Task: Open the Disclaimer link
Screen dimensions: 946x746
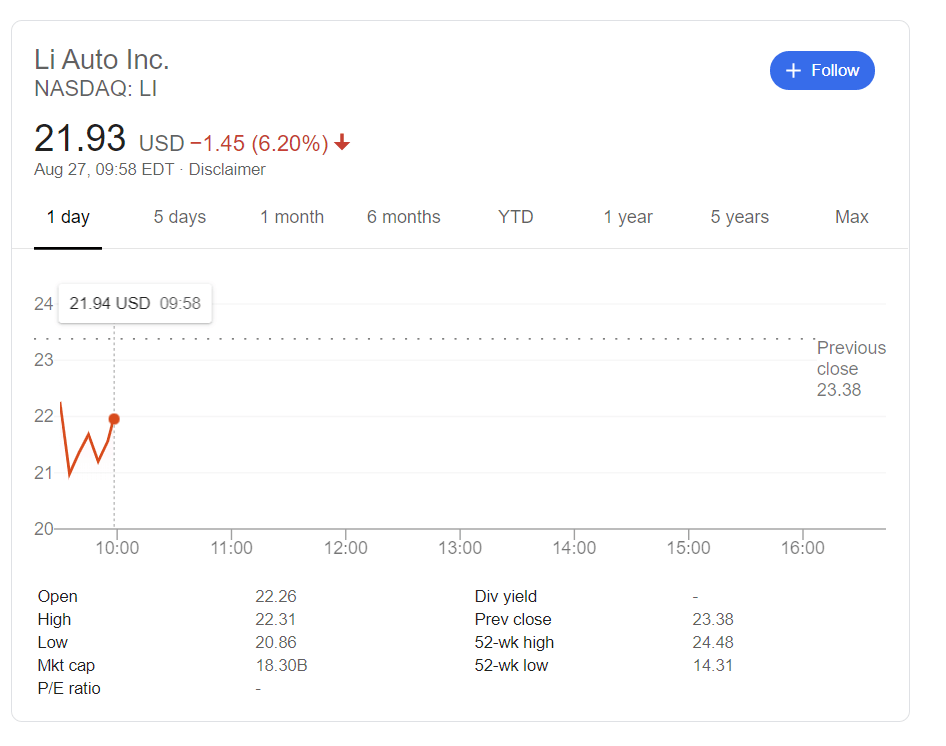Action: (227, 169)
